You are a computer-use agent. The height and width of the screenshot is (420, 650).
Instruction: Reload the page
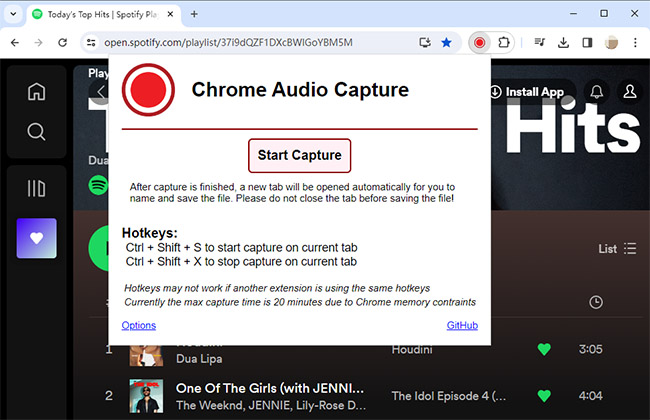(63, 42)
